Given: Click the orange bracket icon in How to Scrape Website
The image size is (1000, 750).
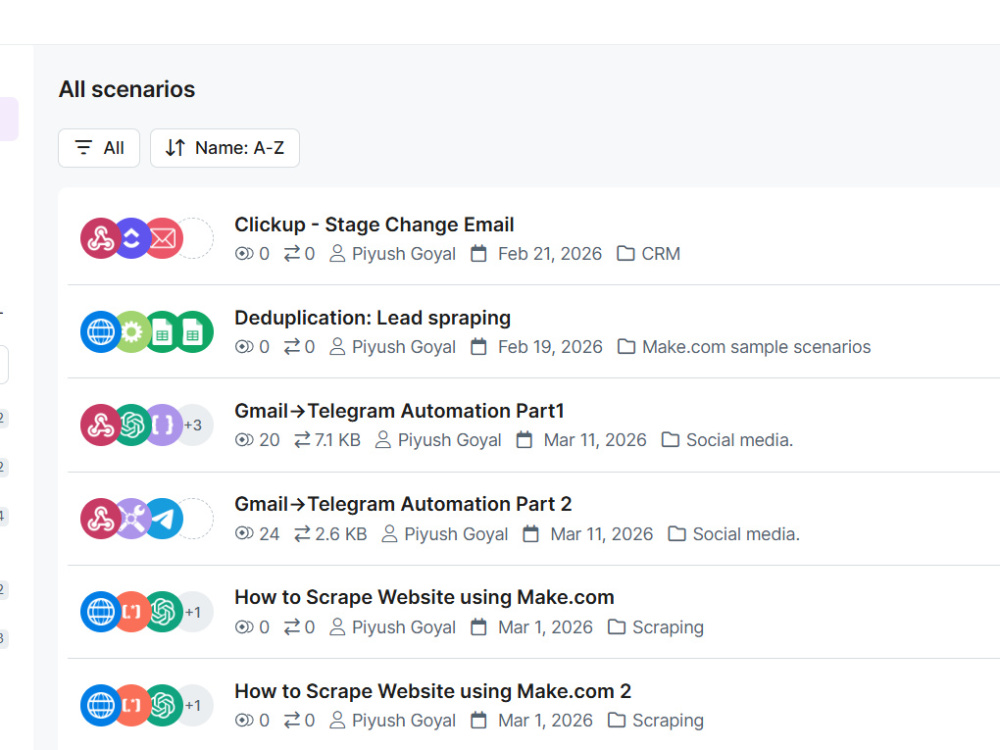Looking at the screenshot, I should [131, 612].
